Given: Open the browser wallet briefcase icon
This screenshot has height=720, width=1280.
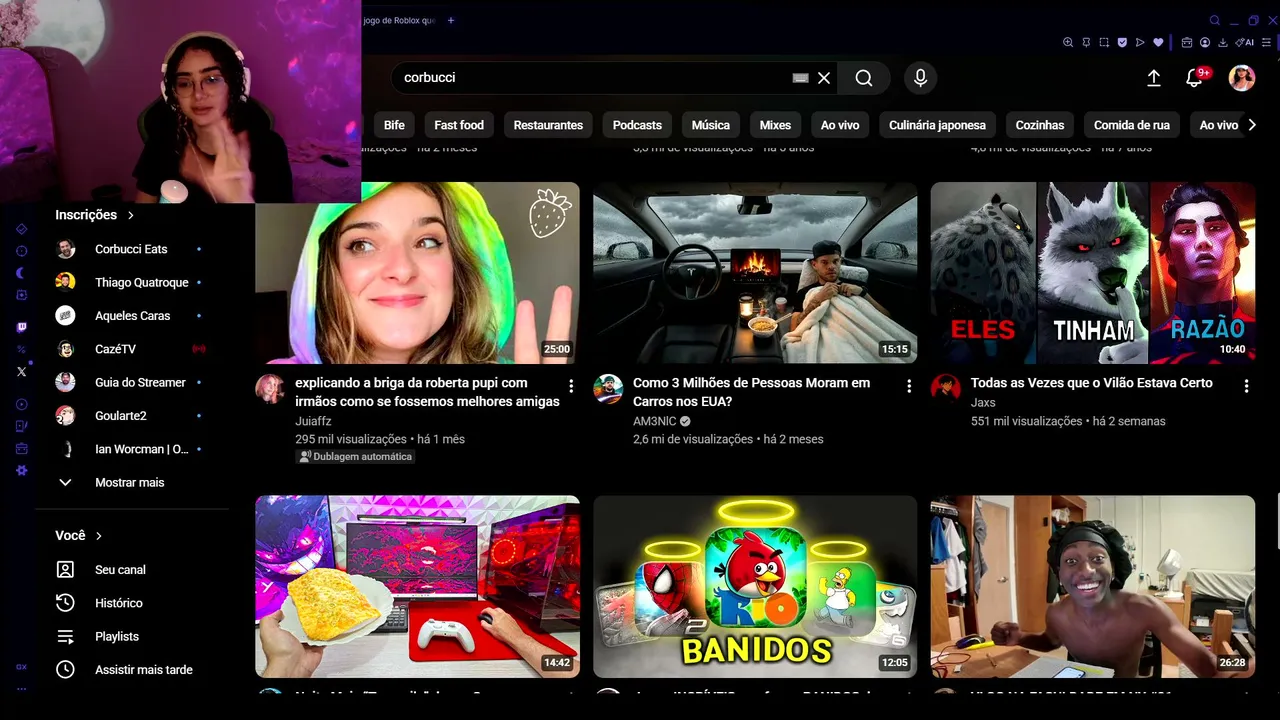Looking at the screenshot, I should pos(1187,43).
